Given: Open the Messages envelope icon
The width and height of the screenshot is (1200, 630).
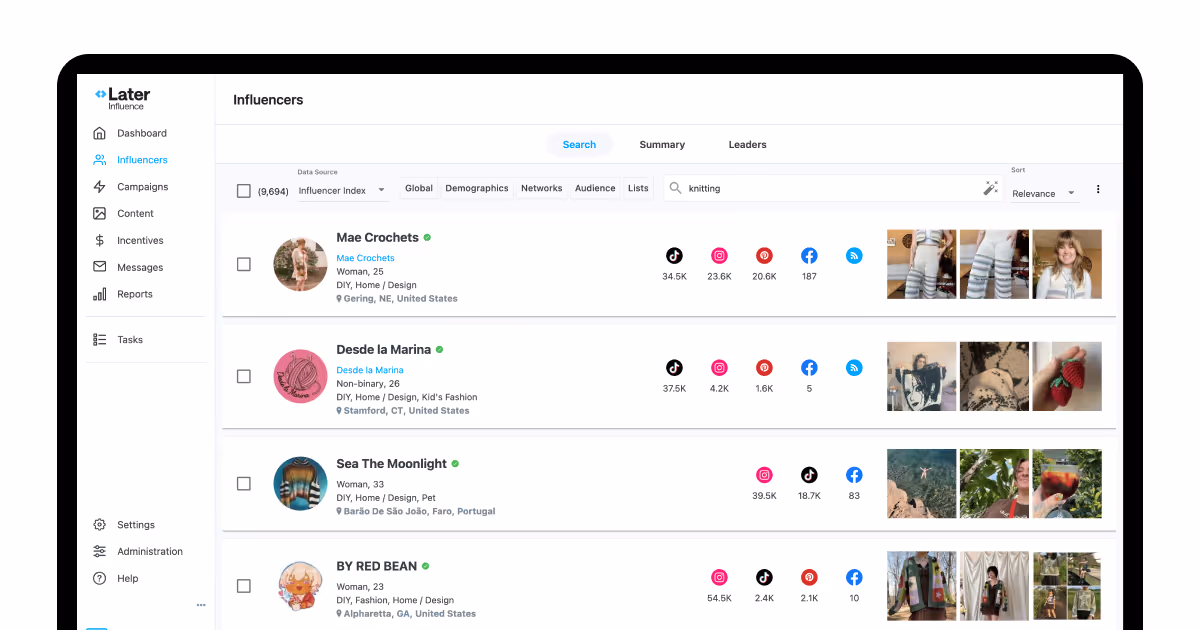Looking at the screenshot, I should tap(99, 267).
